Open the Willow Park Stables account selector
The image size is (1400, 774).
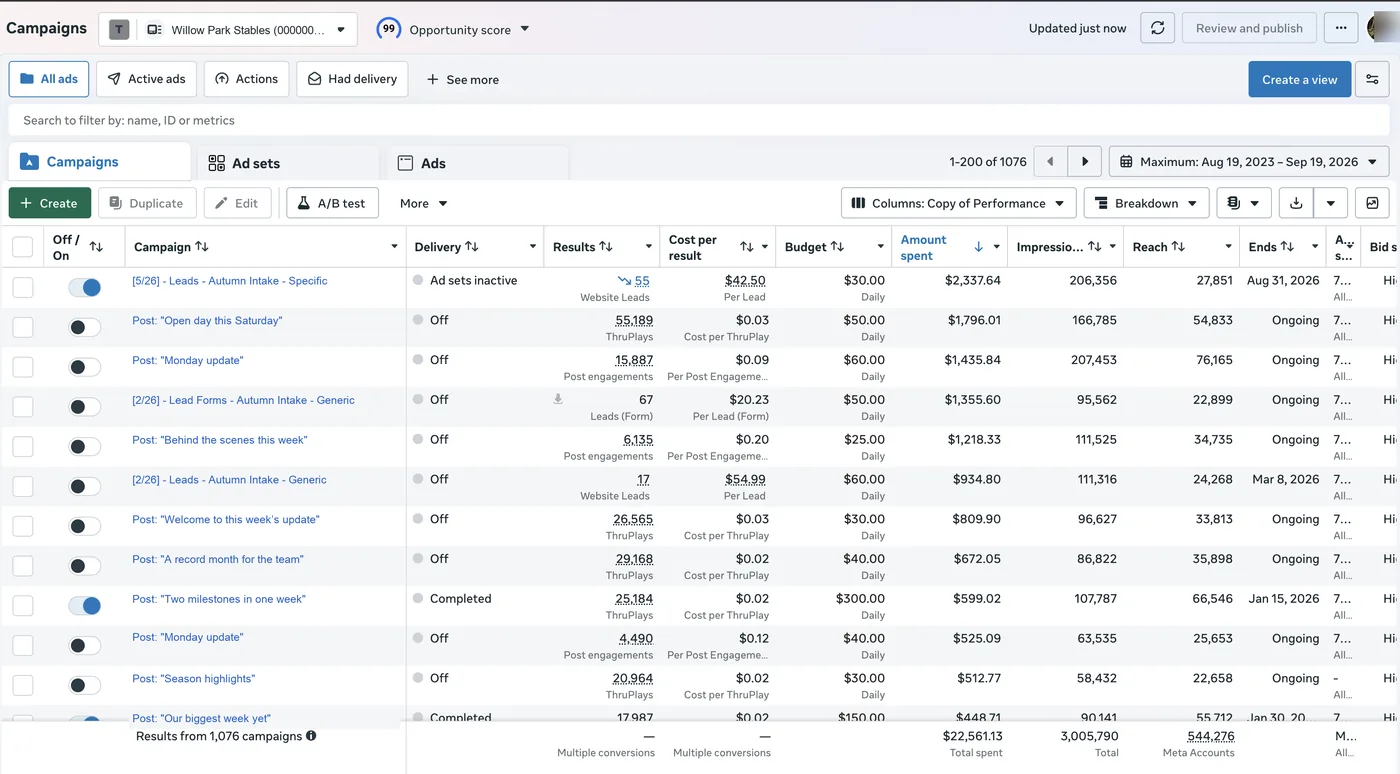227,29
